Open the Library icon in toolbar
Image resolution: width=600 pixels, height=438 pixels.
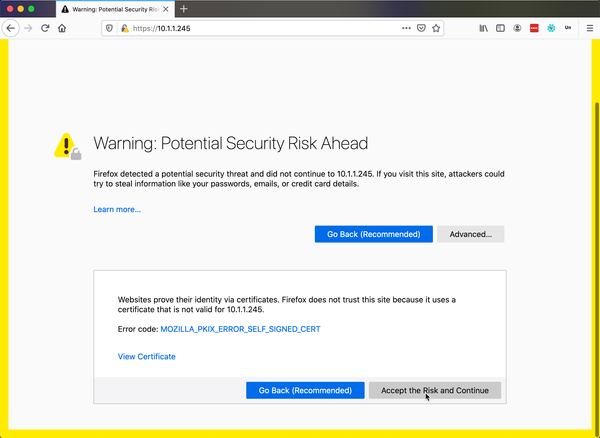pyautogui.click(x=484, y=28)
